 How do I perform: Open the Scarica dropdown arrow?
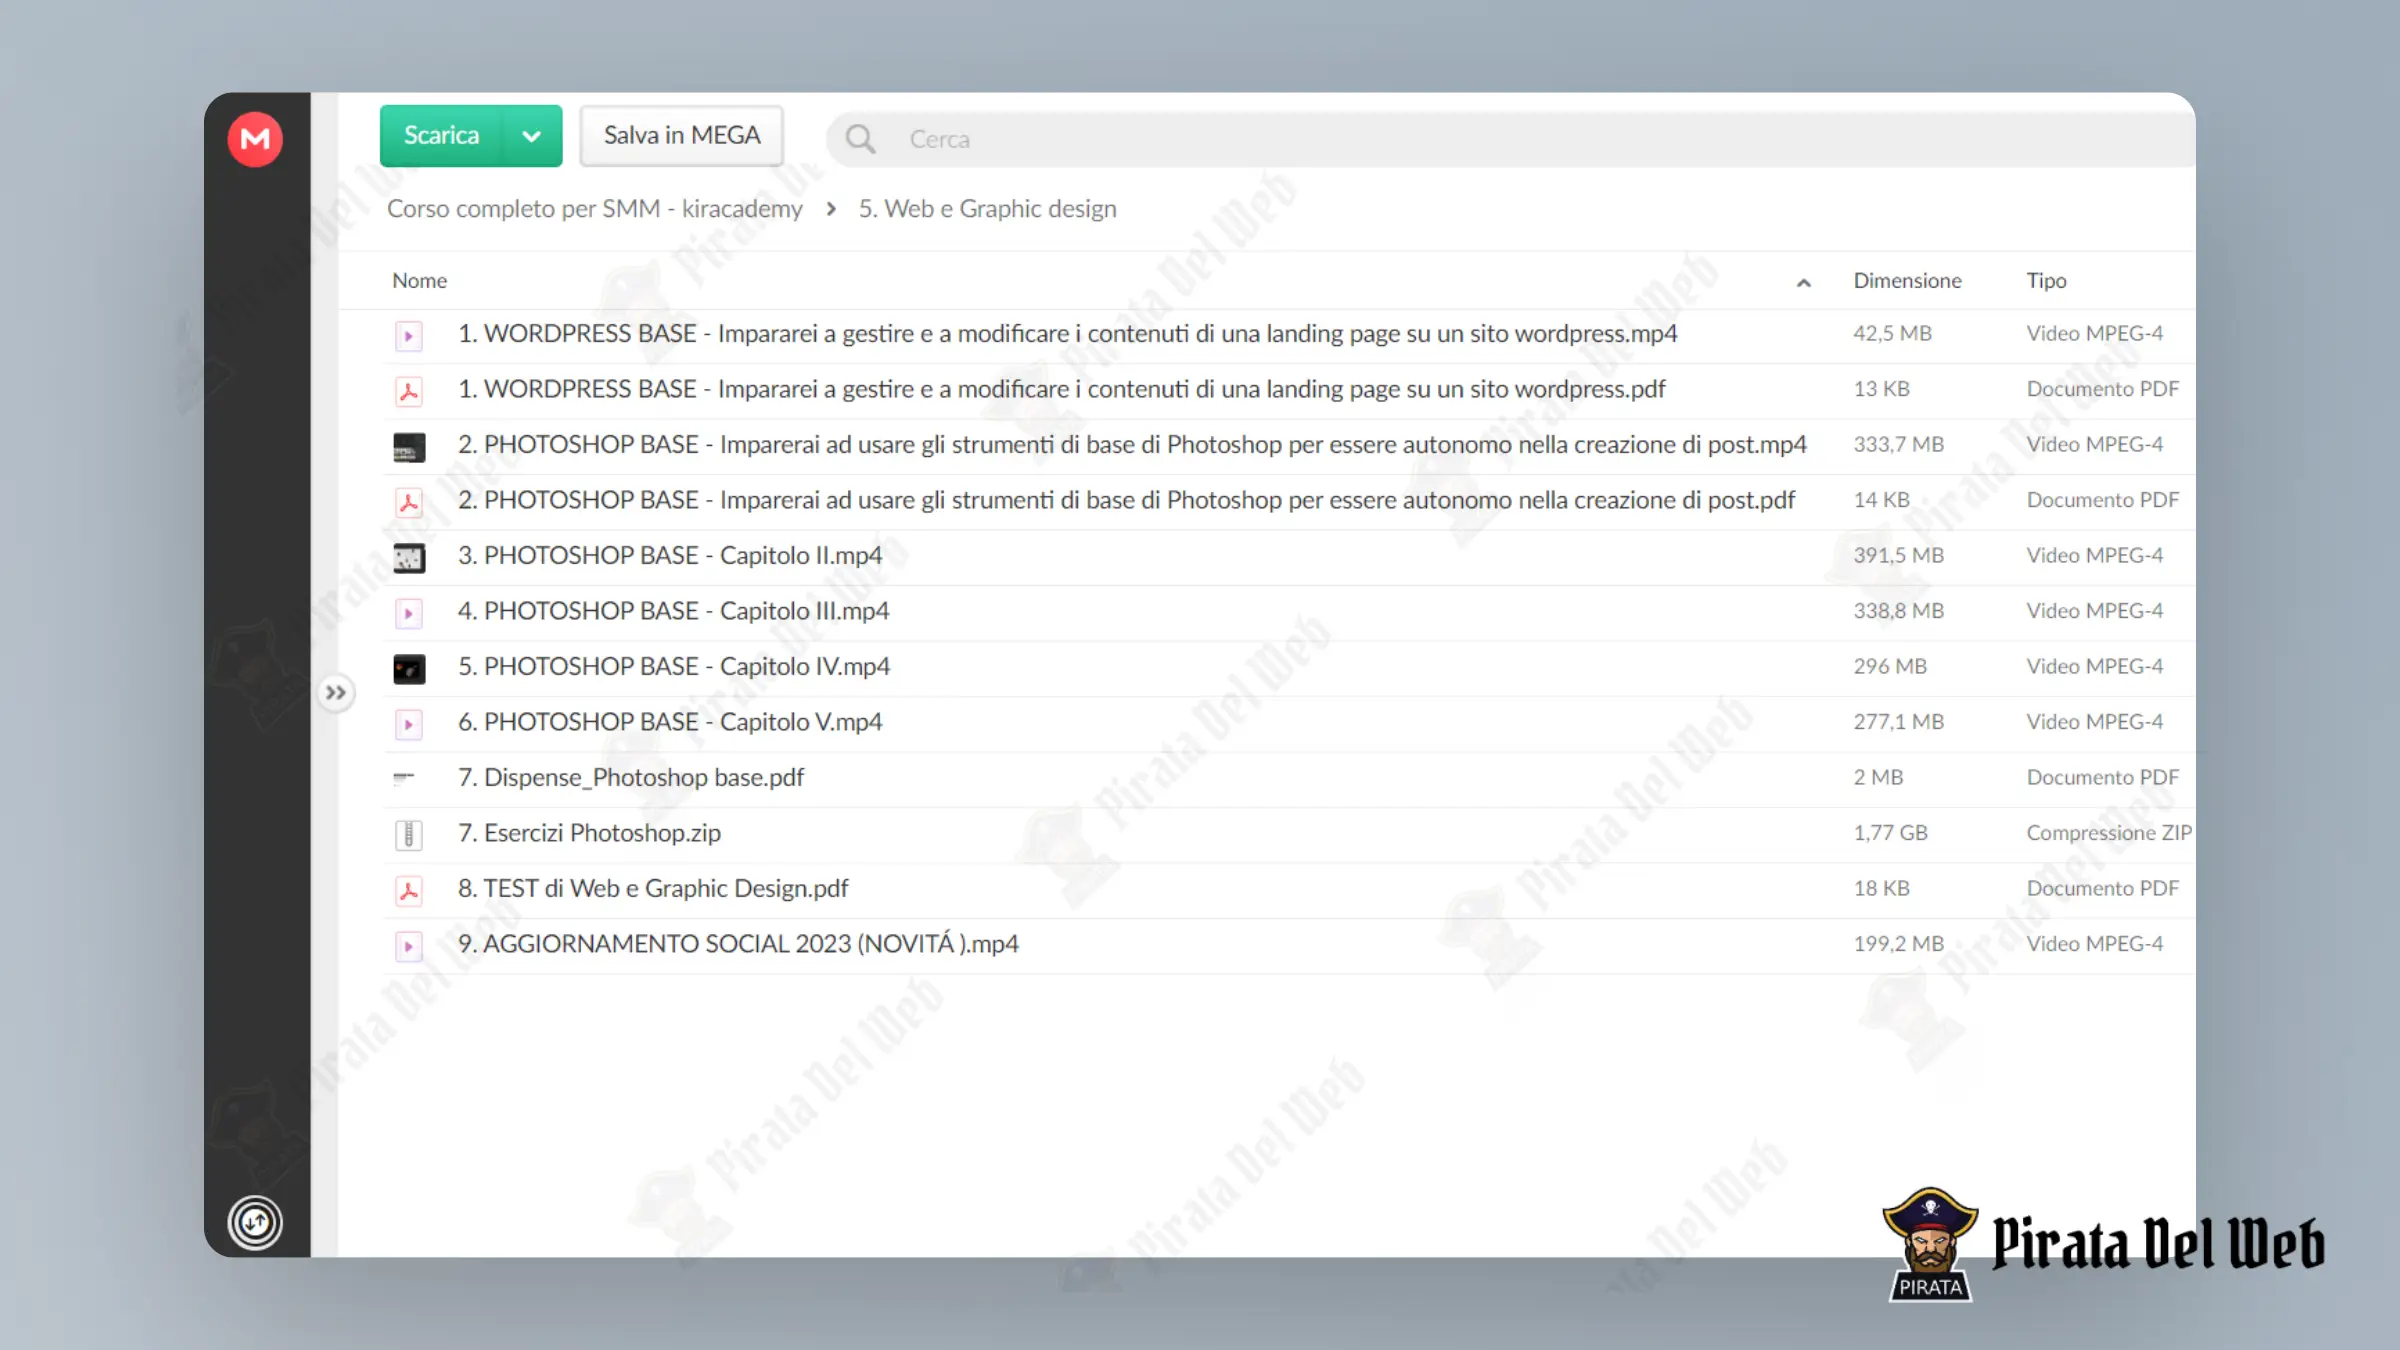[532, 135]
